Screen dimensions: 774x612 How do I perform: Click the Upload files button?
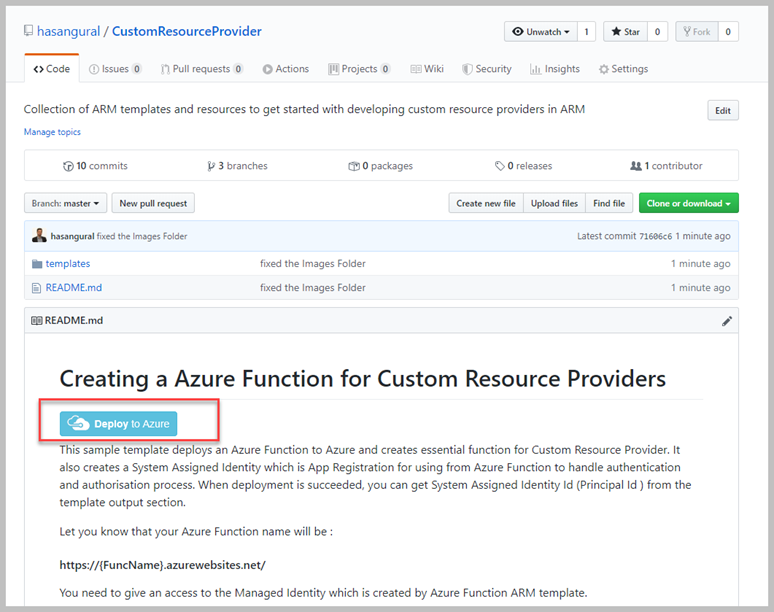(x=554, y=203)
